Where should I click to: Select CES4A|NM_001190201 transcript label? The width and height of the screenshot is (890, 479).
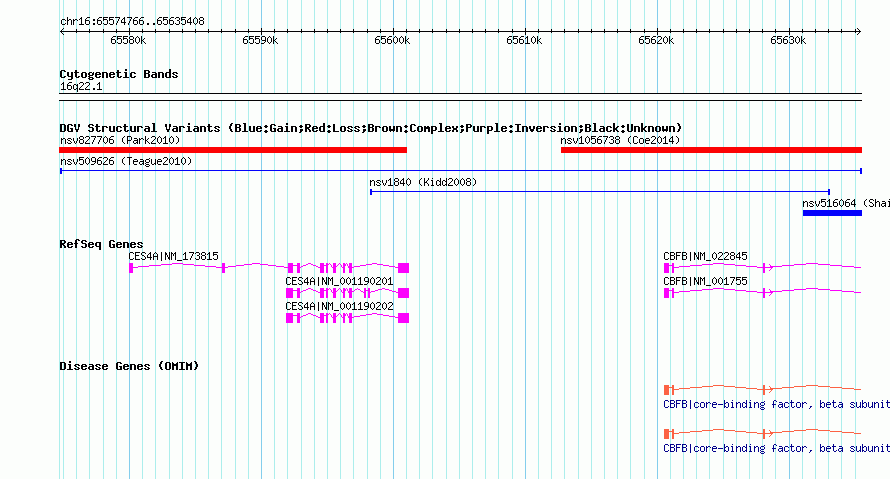[x=339, y=281]
